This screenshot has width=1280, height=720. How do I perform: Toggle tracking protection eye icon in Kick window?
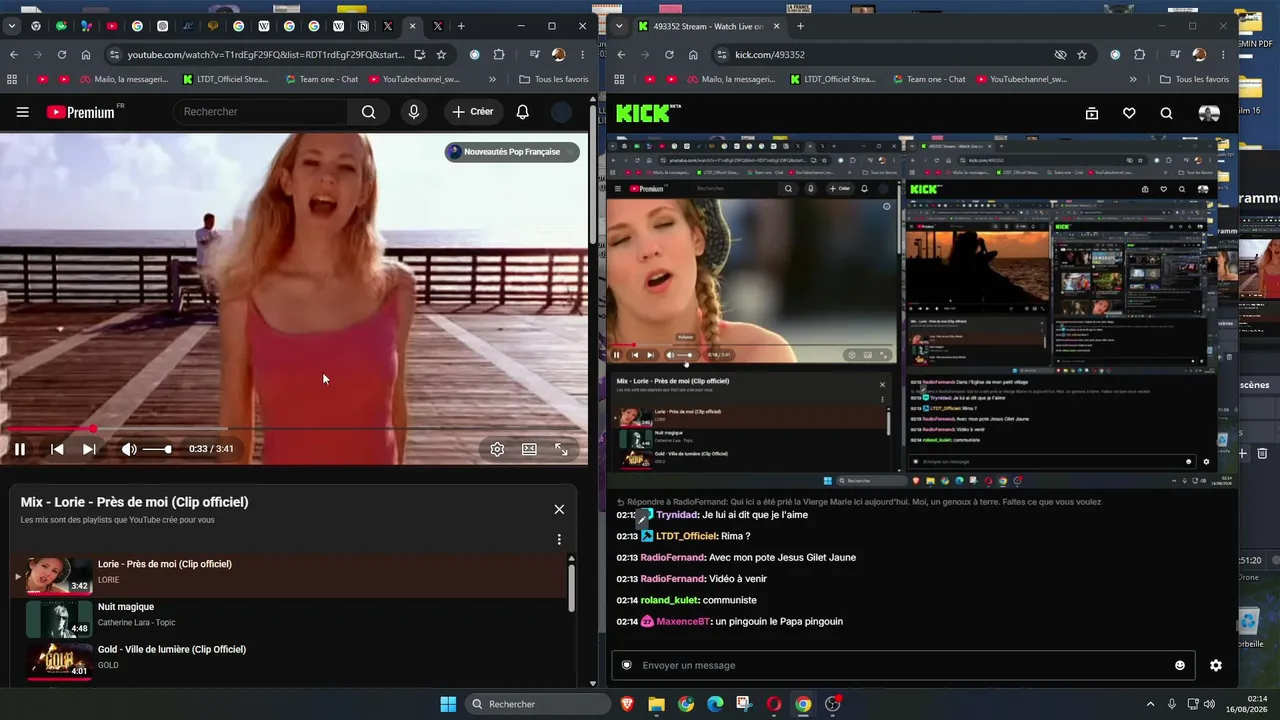(1060, 54)
